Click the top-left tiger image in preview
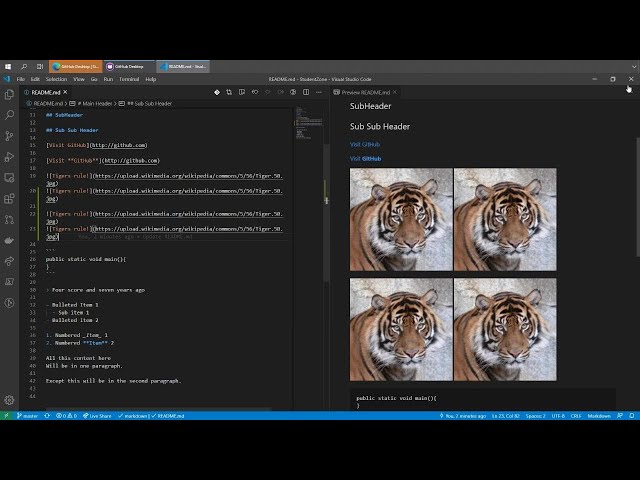This screenshot has height=480, width=640. [x=401, y=219]
